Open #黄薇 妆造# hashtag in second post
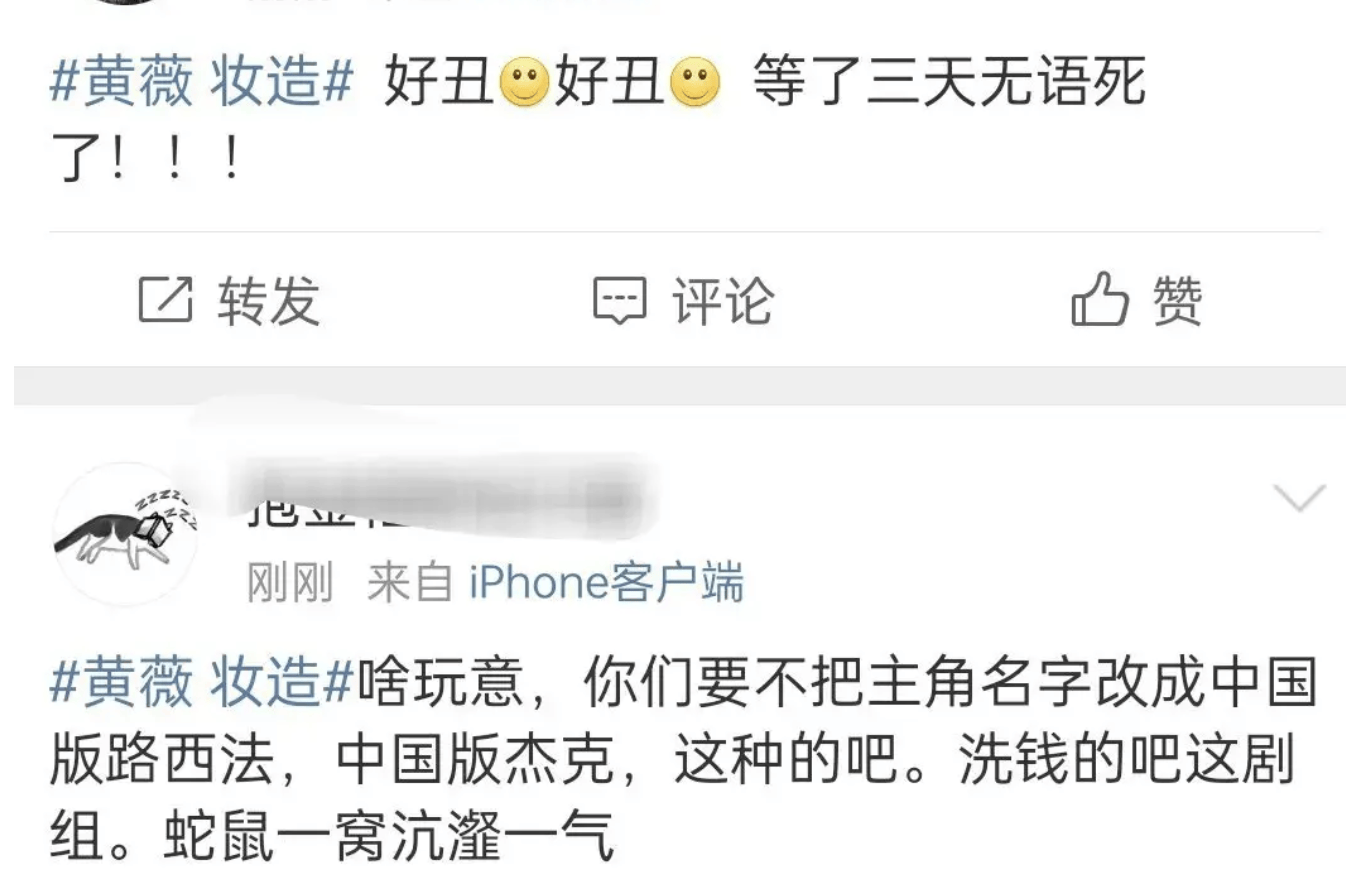The height and width of the screenshot is (894, 1346). 201,684
